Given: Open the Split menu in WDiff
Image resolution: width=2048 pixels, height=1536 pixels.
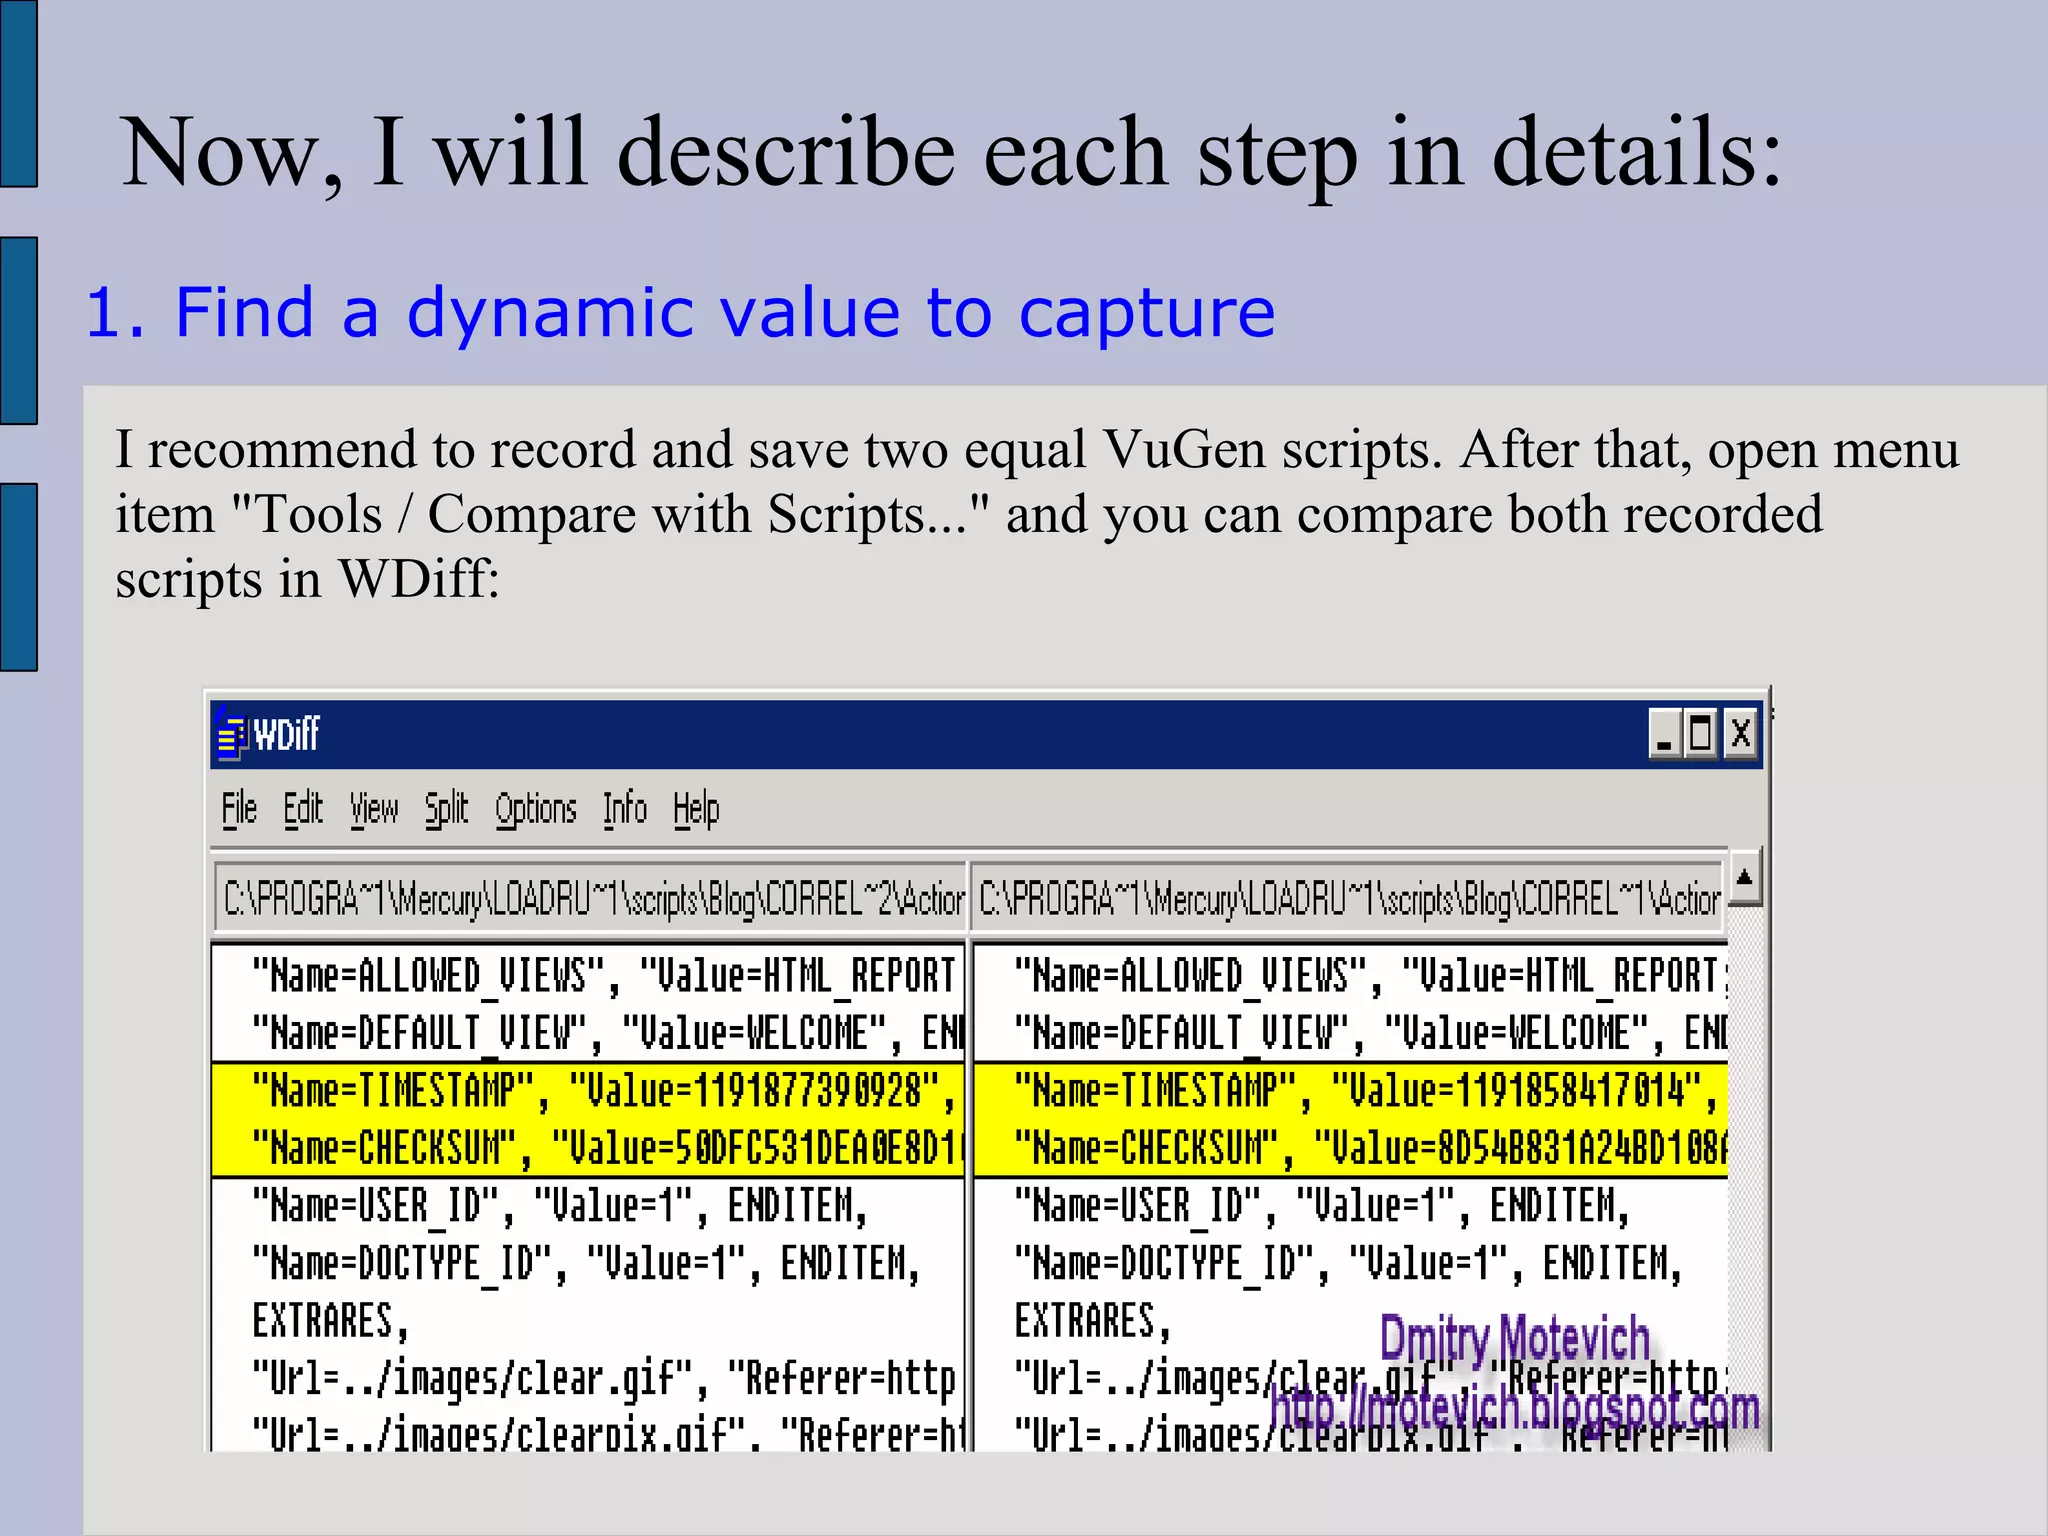Looking at the screenshot, I should [x=446, y=809].
